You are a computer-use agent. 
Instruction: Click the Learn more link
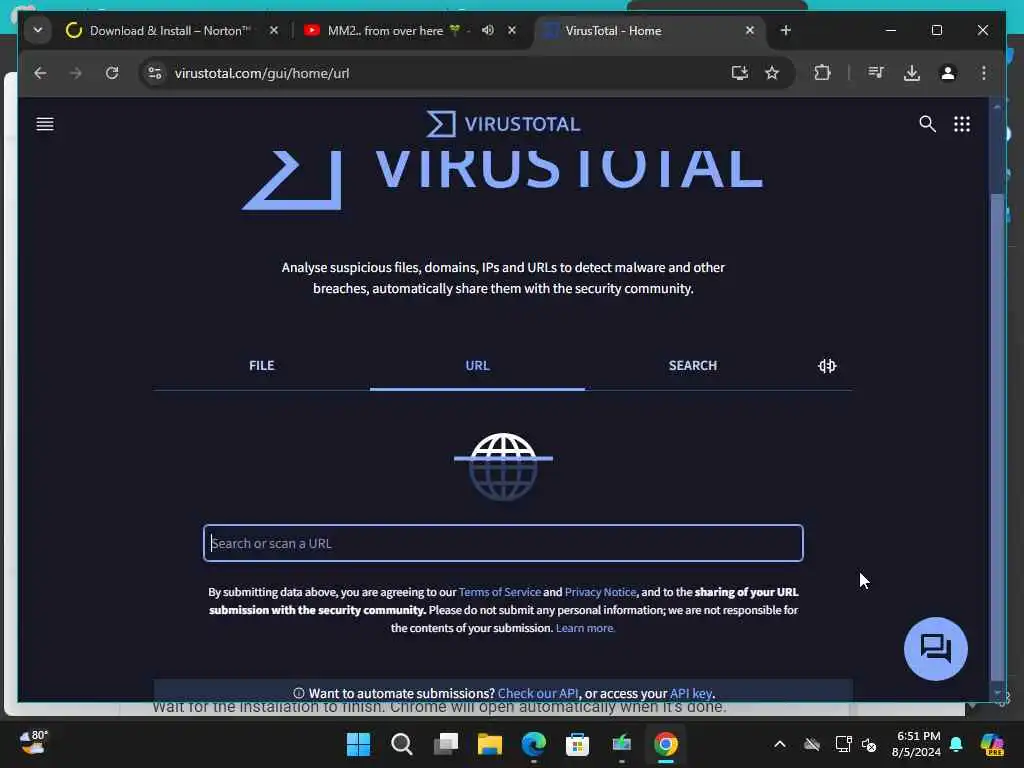585,628
